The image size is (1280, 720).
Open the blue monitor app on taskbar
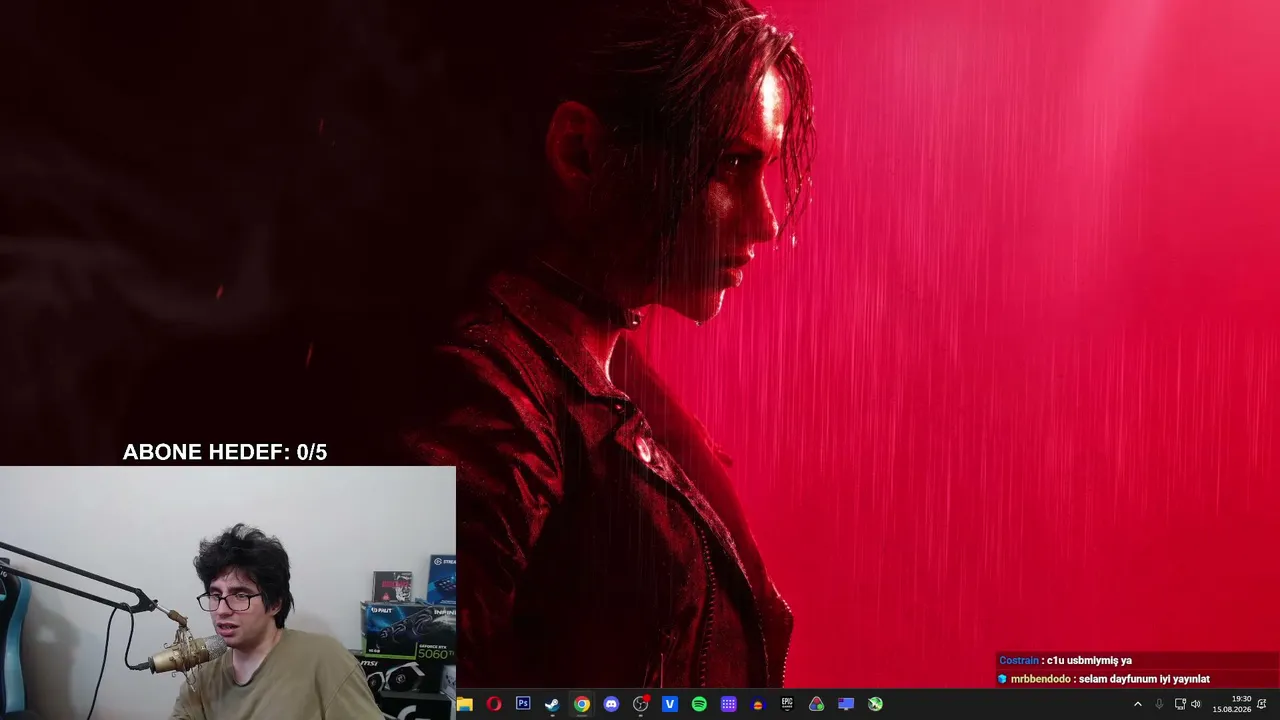pyautogui.click(x=846, y=704)
